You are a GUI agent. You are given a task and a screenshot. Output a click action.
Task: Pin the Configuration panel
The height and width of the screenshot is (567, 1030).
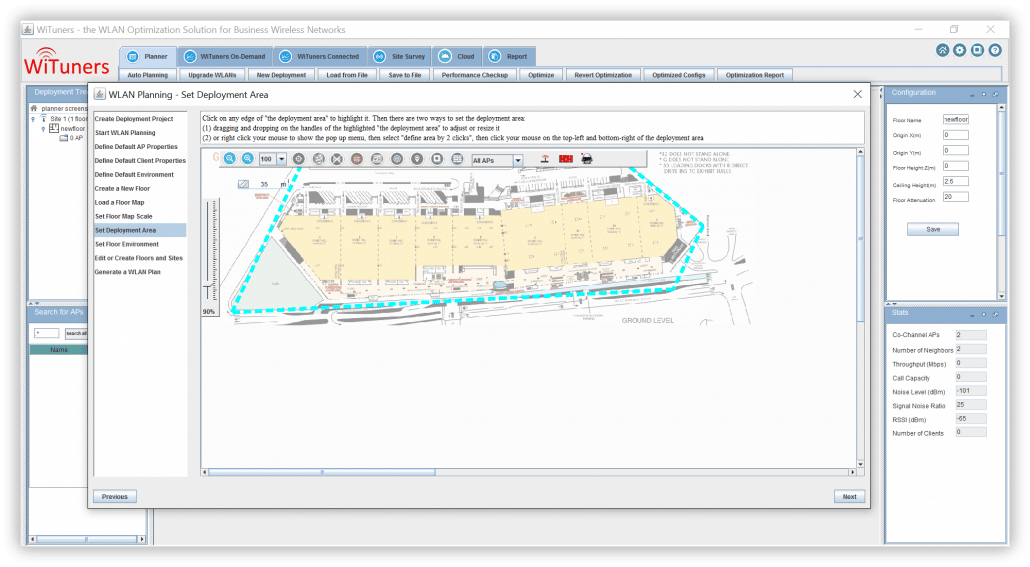pos(996,95)
